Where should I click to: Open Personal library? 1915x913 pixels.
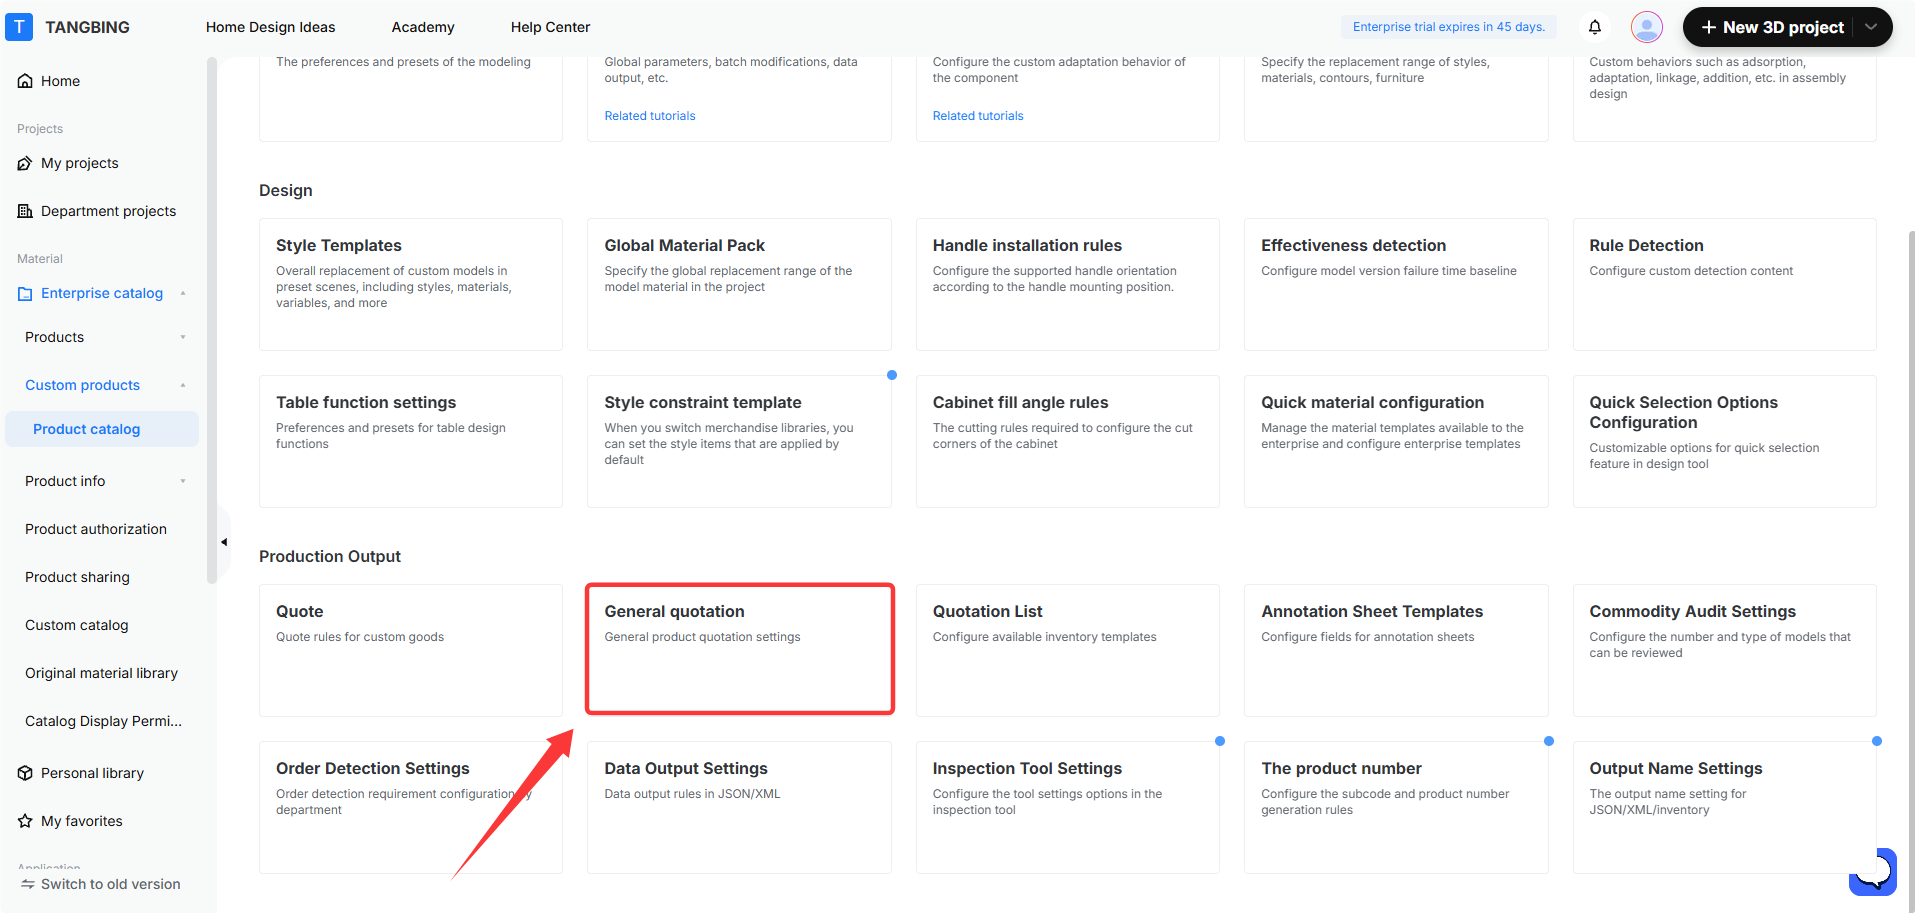pyautogui.click(x=92, y=773)
